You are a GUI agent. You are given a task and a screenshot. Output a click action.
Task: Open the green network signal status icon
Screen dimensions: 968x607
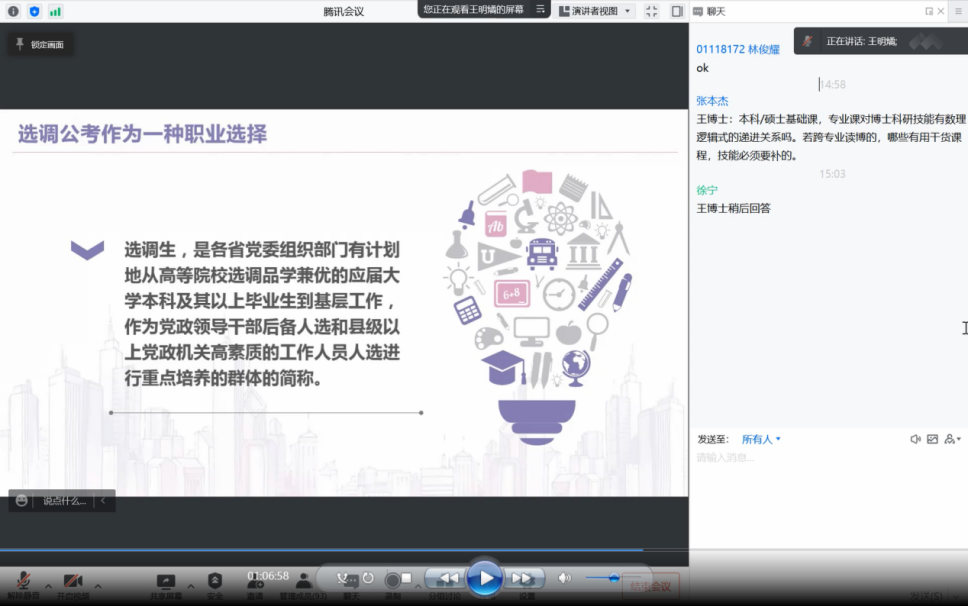(55, 11)
